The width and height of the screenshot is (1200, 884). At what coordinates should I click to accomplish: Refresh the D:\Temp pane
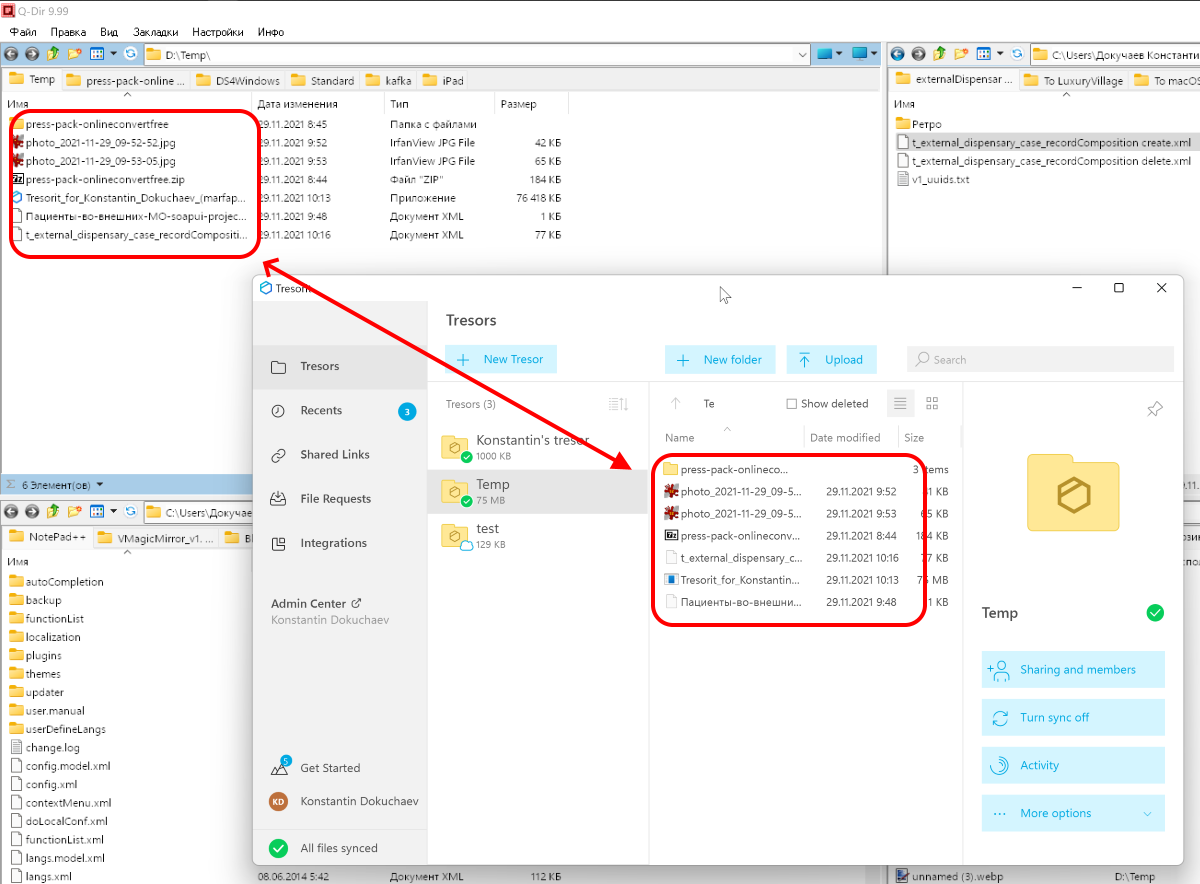(131, 54)
